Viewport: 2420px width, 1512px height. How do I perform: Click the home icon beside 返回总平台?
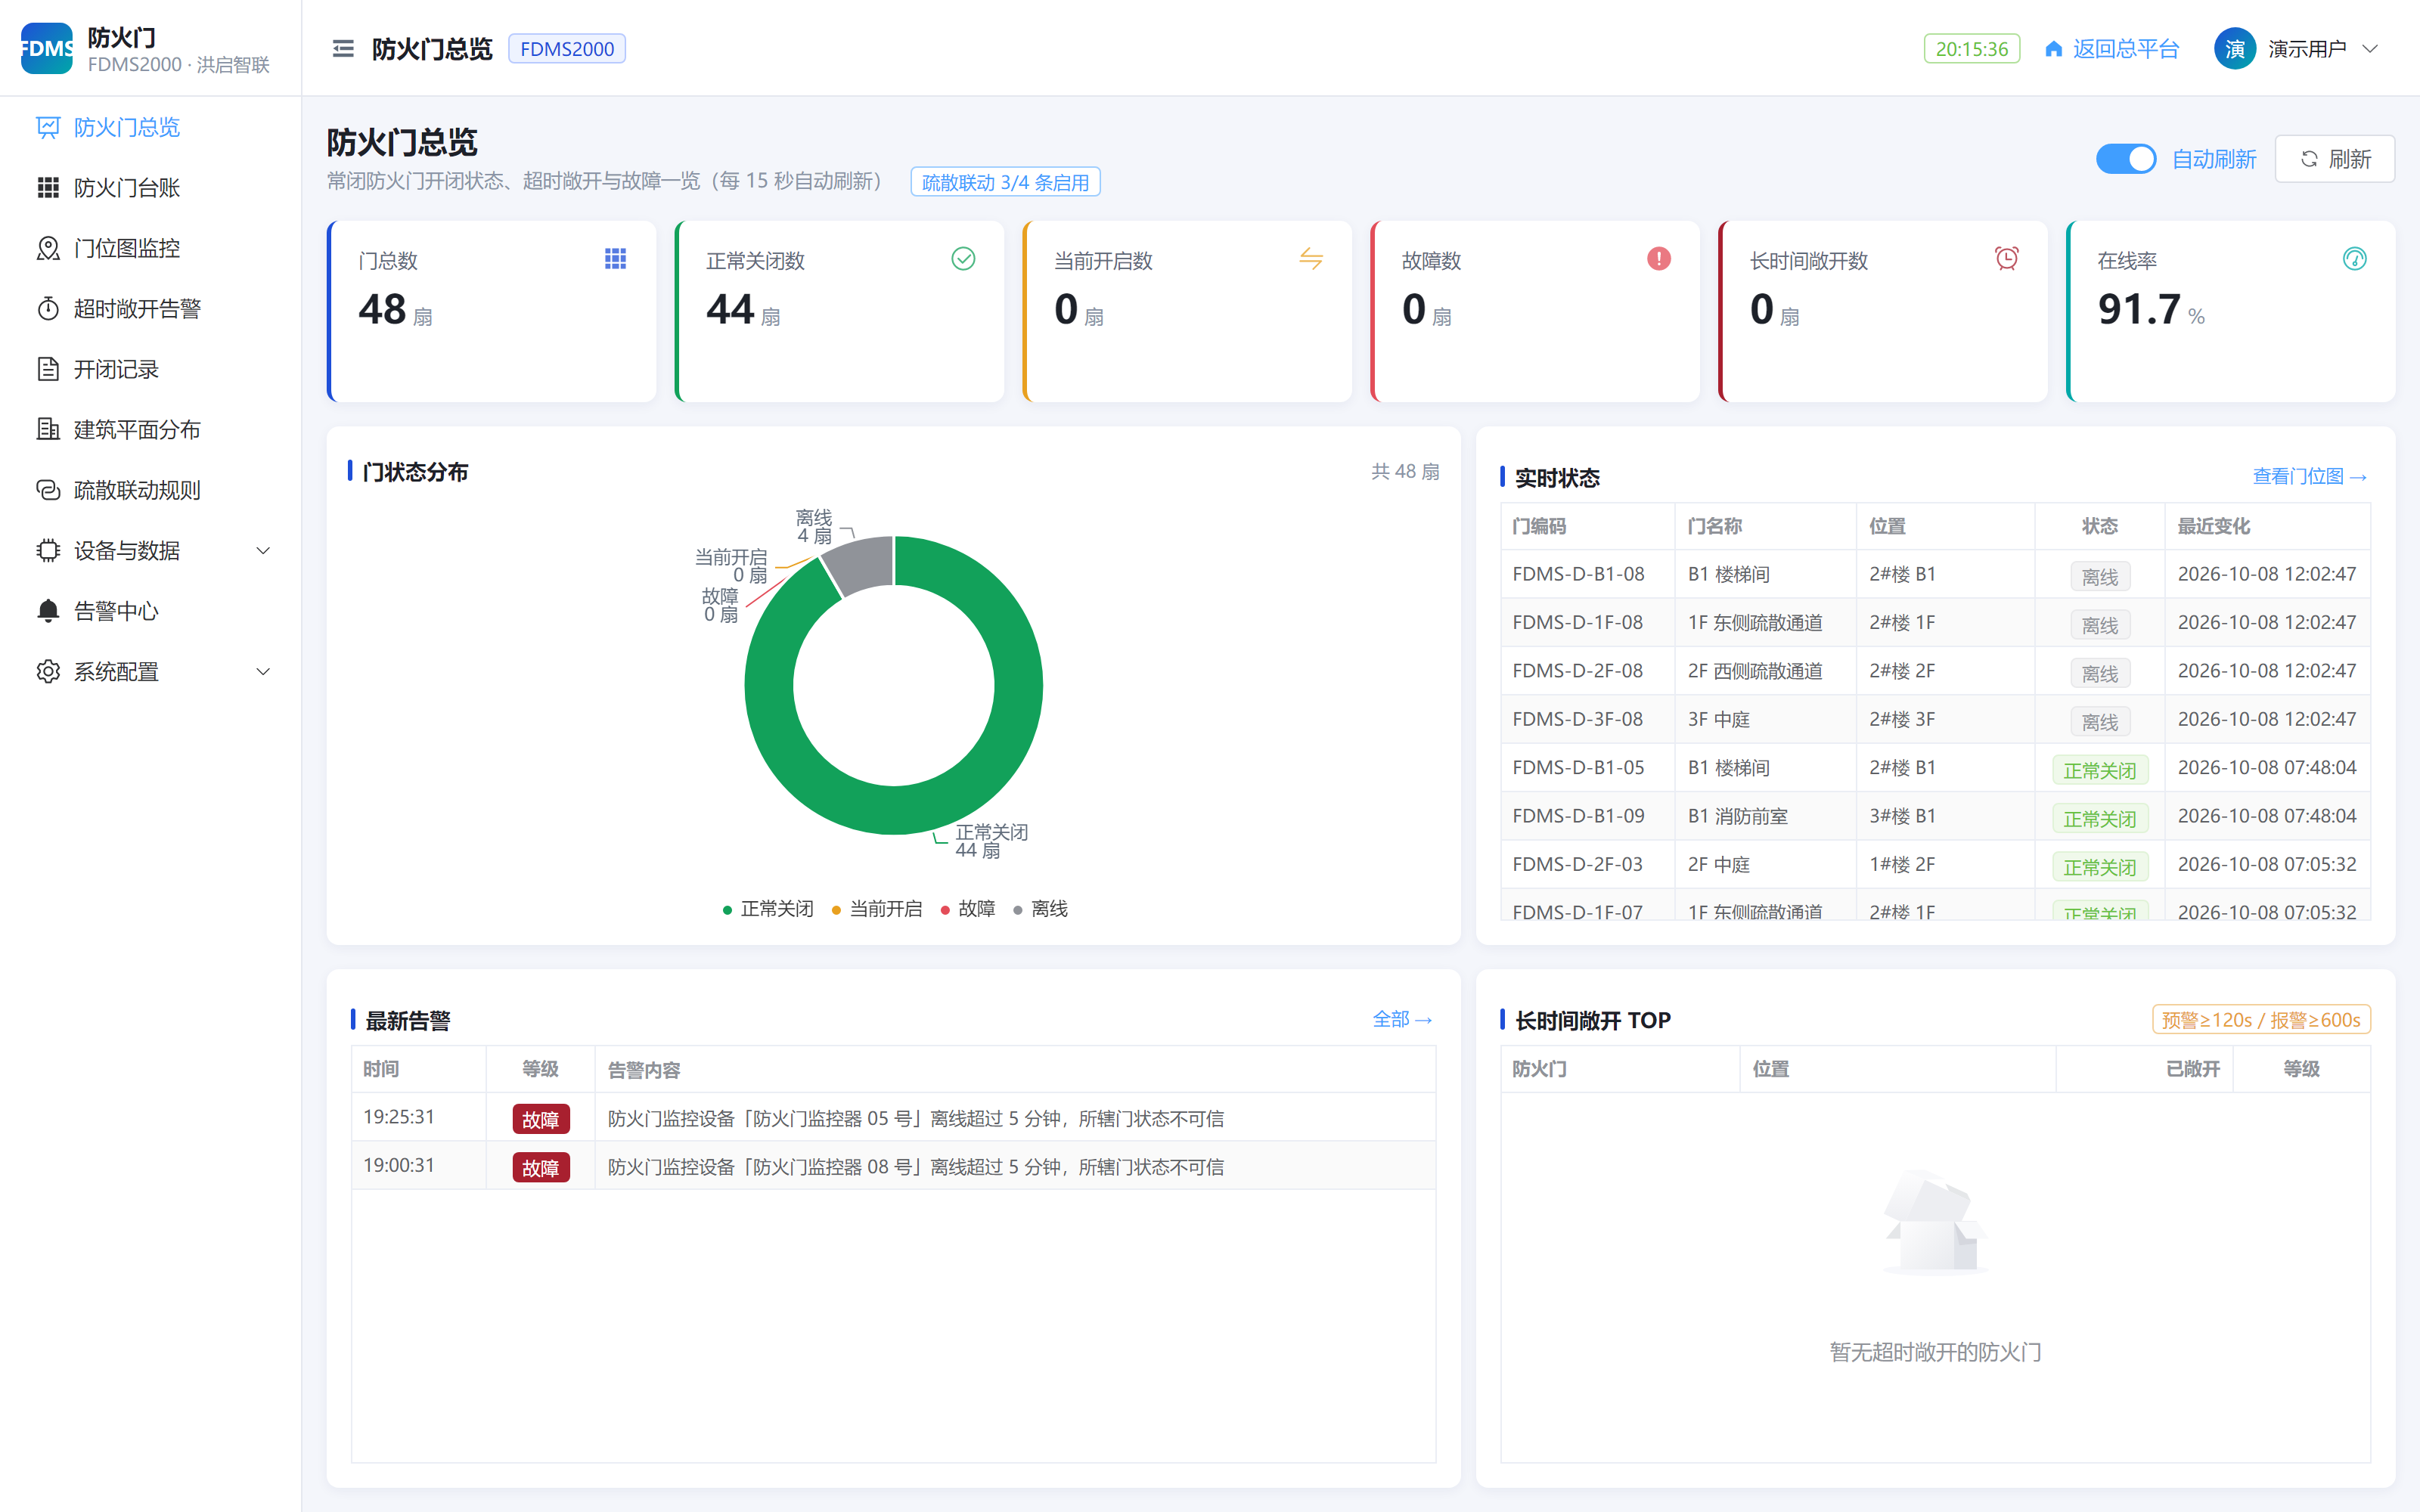point(2053,49)
